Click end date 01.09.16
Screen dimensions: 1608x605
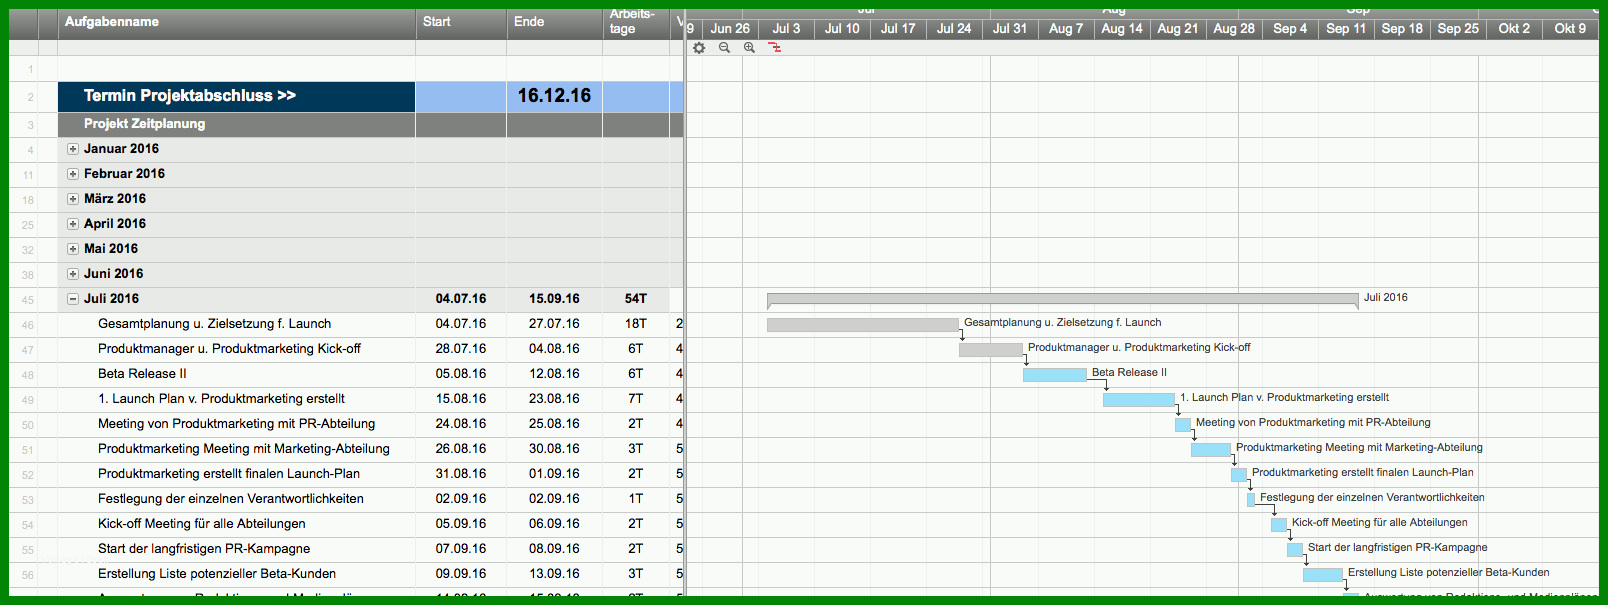[x=555, y=474]
